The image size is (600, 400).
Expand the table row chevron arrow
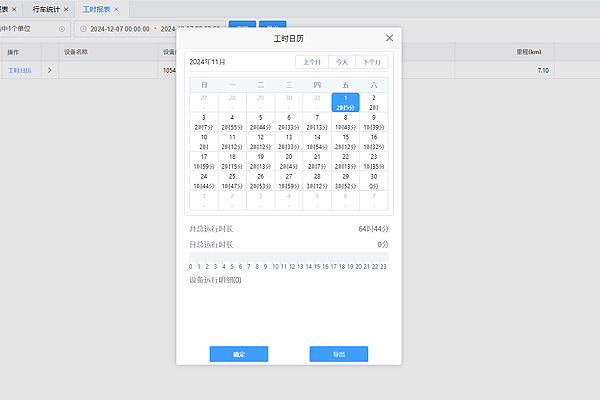49,70
